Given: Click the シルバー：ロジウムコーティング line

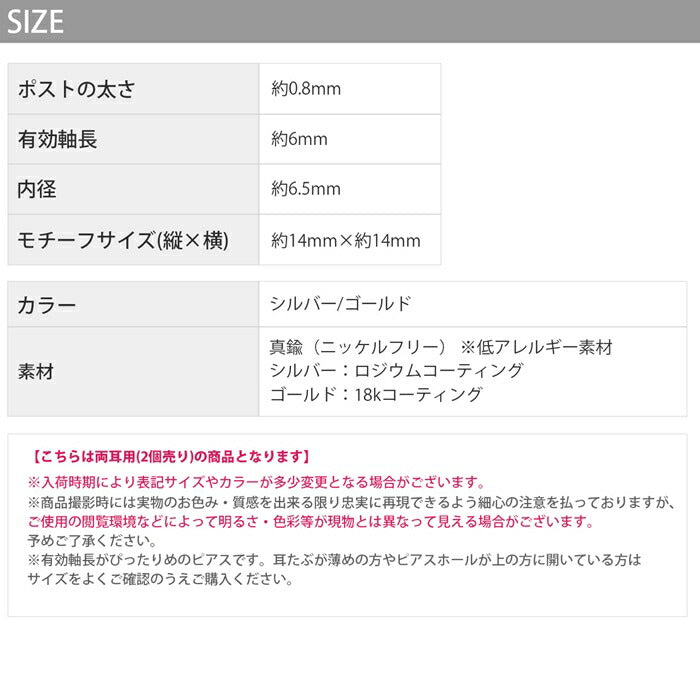Looking at the screenshot, I should tap(396, 371).
